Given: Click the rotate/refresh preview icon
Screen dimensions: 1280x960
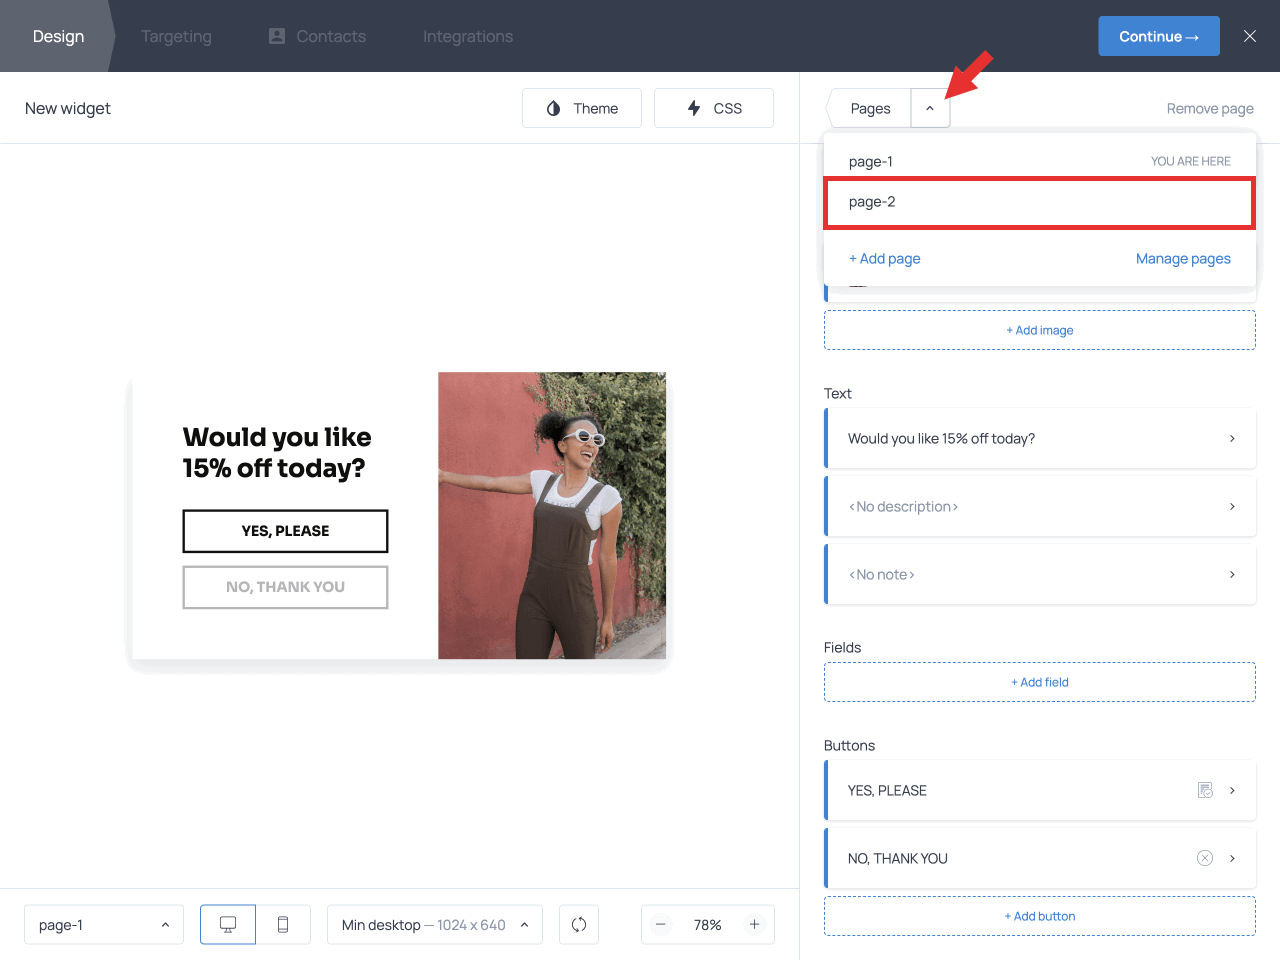Looking at the screenshot, I should pos(579,925).
